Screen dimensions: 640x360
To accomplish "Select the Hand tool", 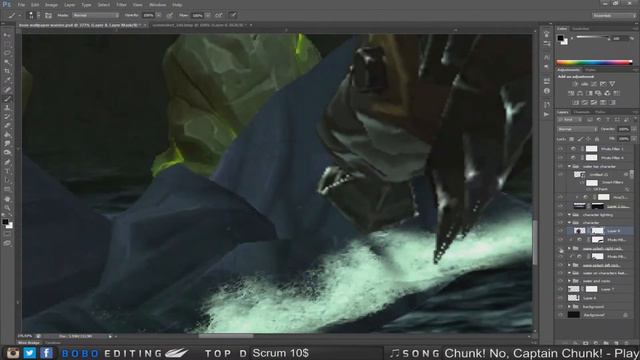I will pos(7,199).
